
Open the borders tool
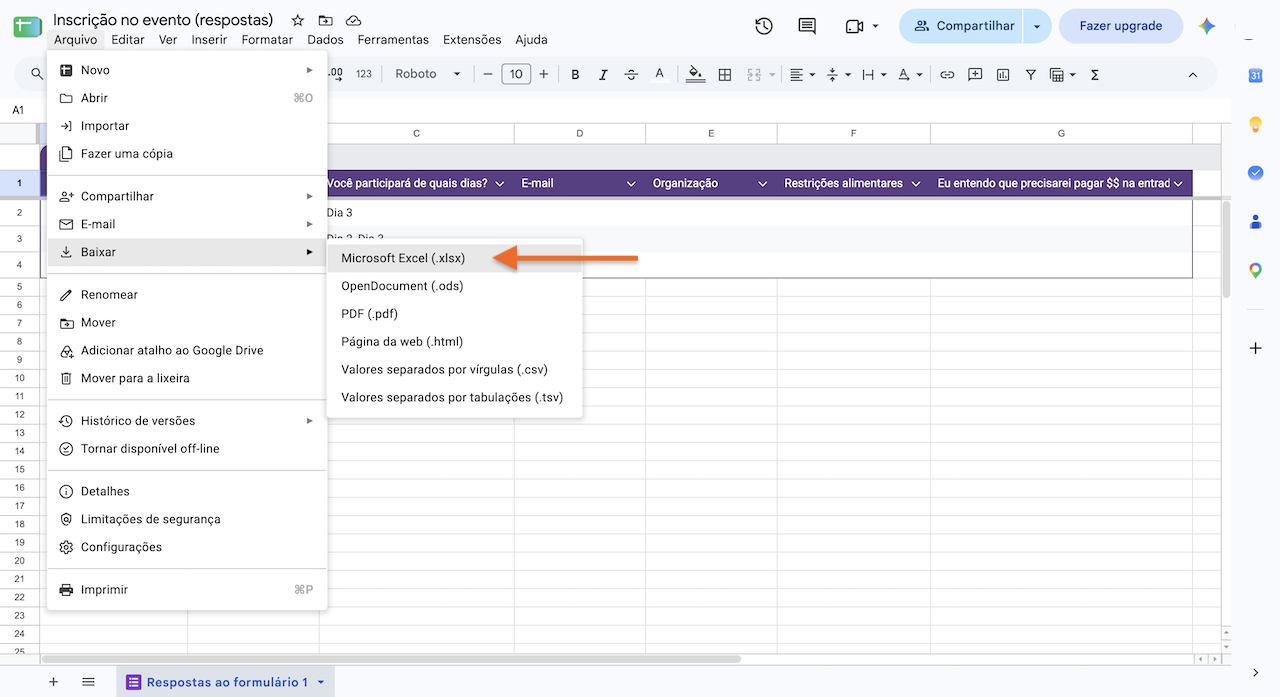[x=725, y=74]
